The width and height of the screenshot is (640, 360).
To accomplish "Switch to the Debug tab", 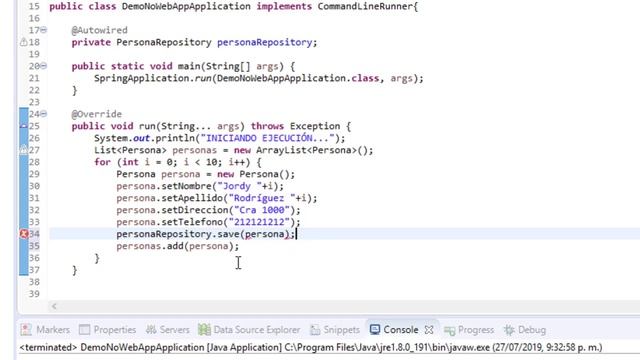I will coord(525,330).
